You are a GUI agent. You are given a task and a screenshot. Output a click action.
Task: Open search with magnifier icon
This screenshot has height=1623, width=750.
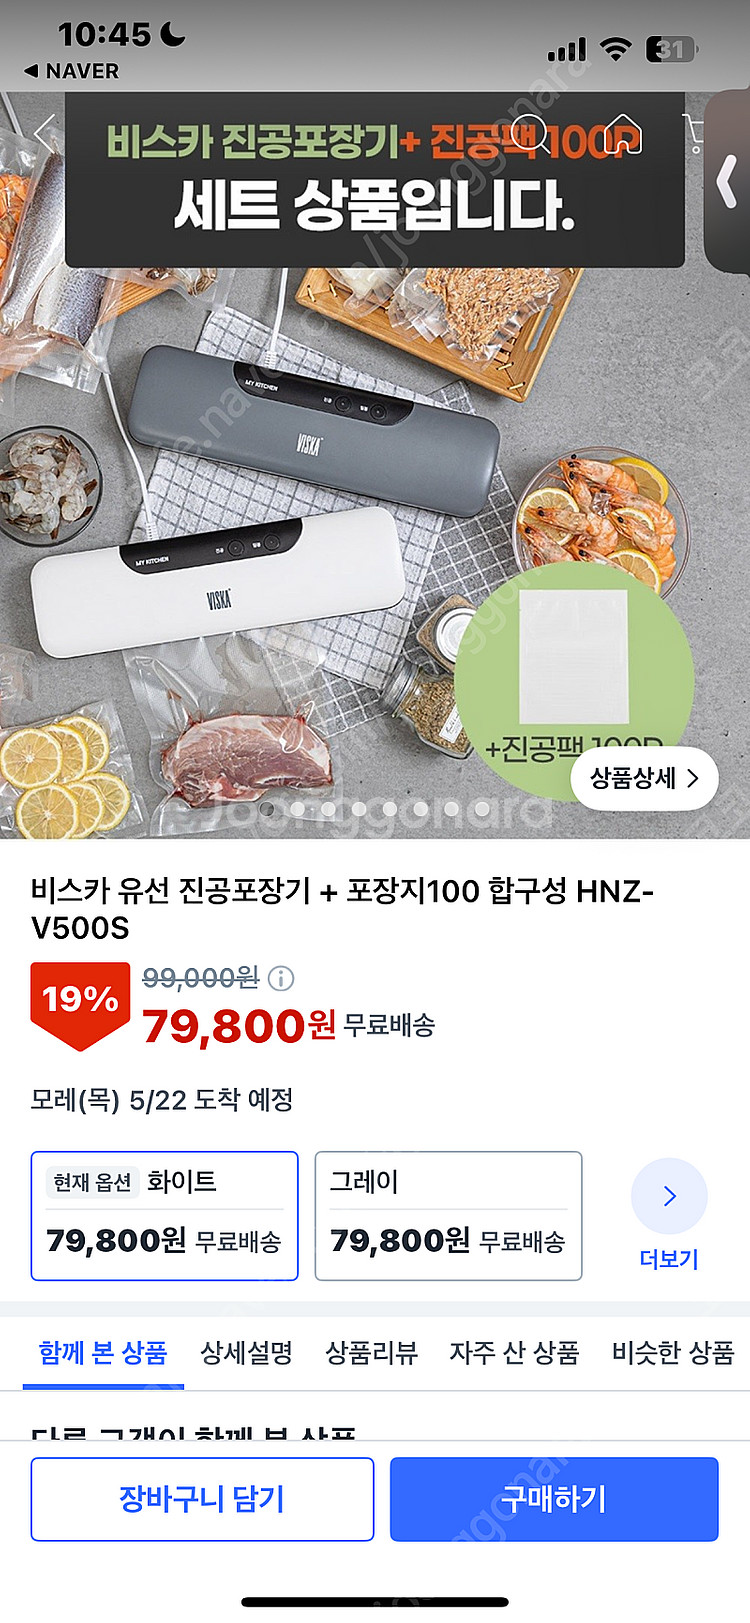pos(529,133)
